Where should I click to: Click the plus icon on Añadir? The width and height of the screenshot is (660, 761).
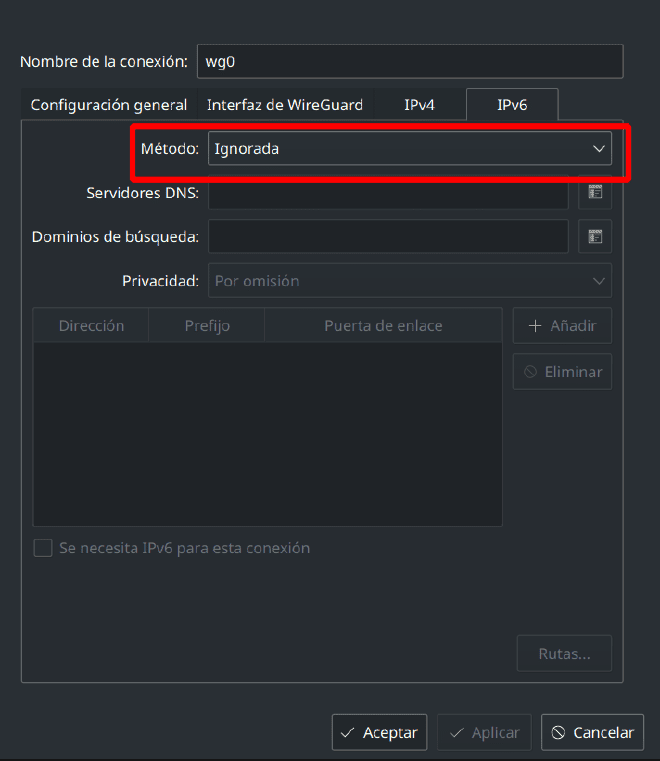[x=535, y=326]
